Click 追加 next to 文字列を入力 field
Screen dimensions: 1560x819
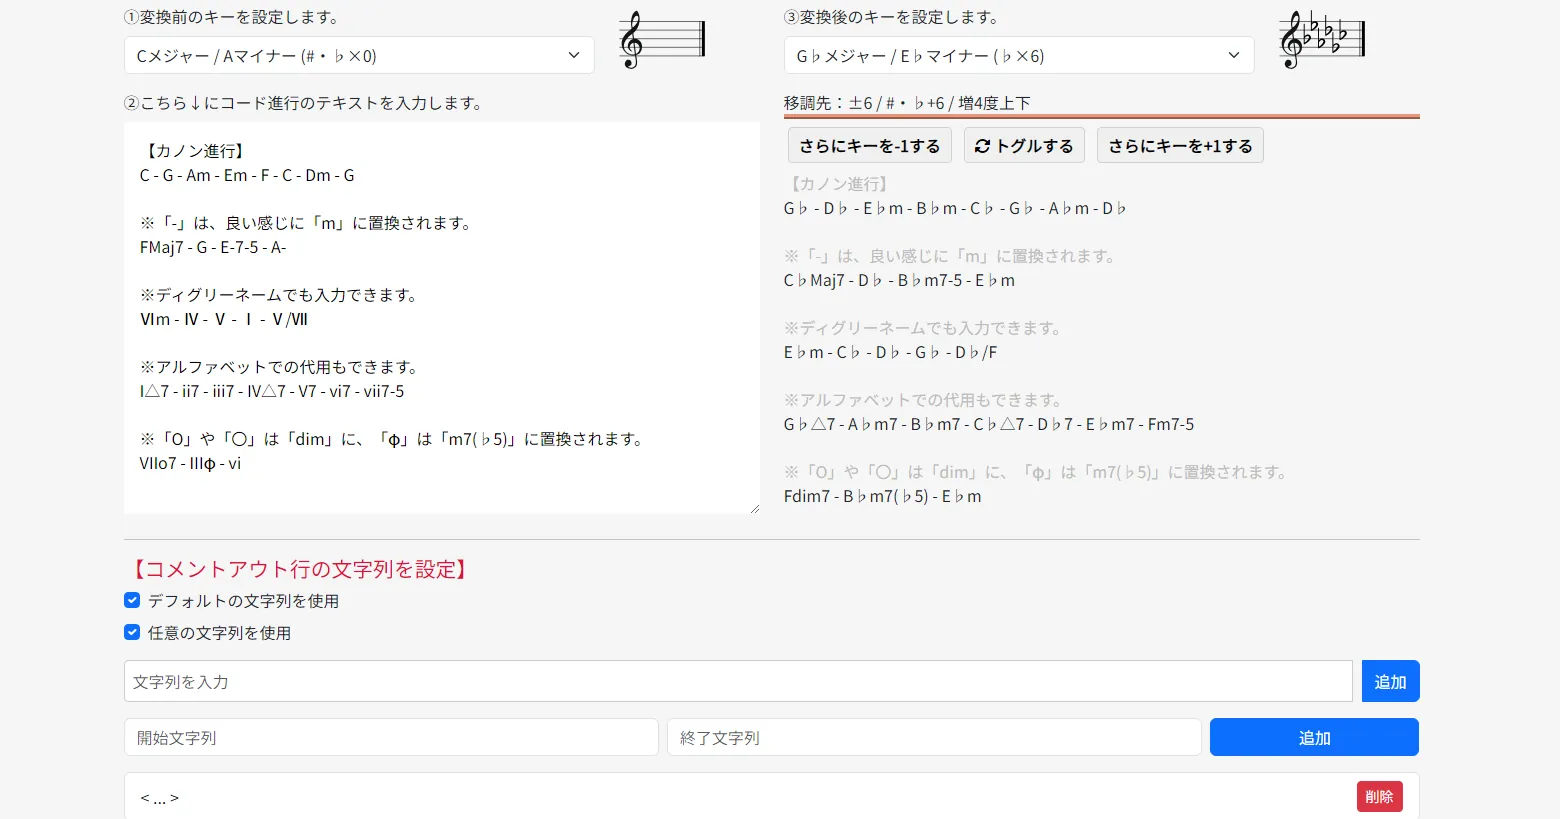pos(1390,681)
